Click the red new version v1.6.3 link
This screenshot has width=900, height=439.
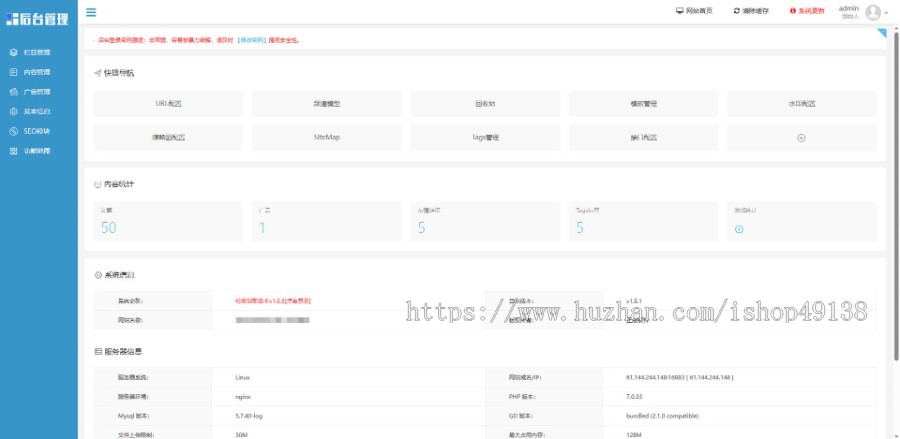point(273,301)
